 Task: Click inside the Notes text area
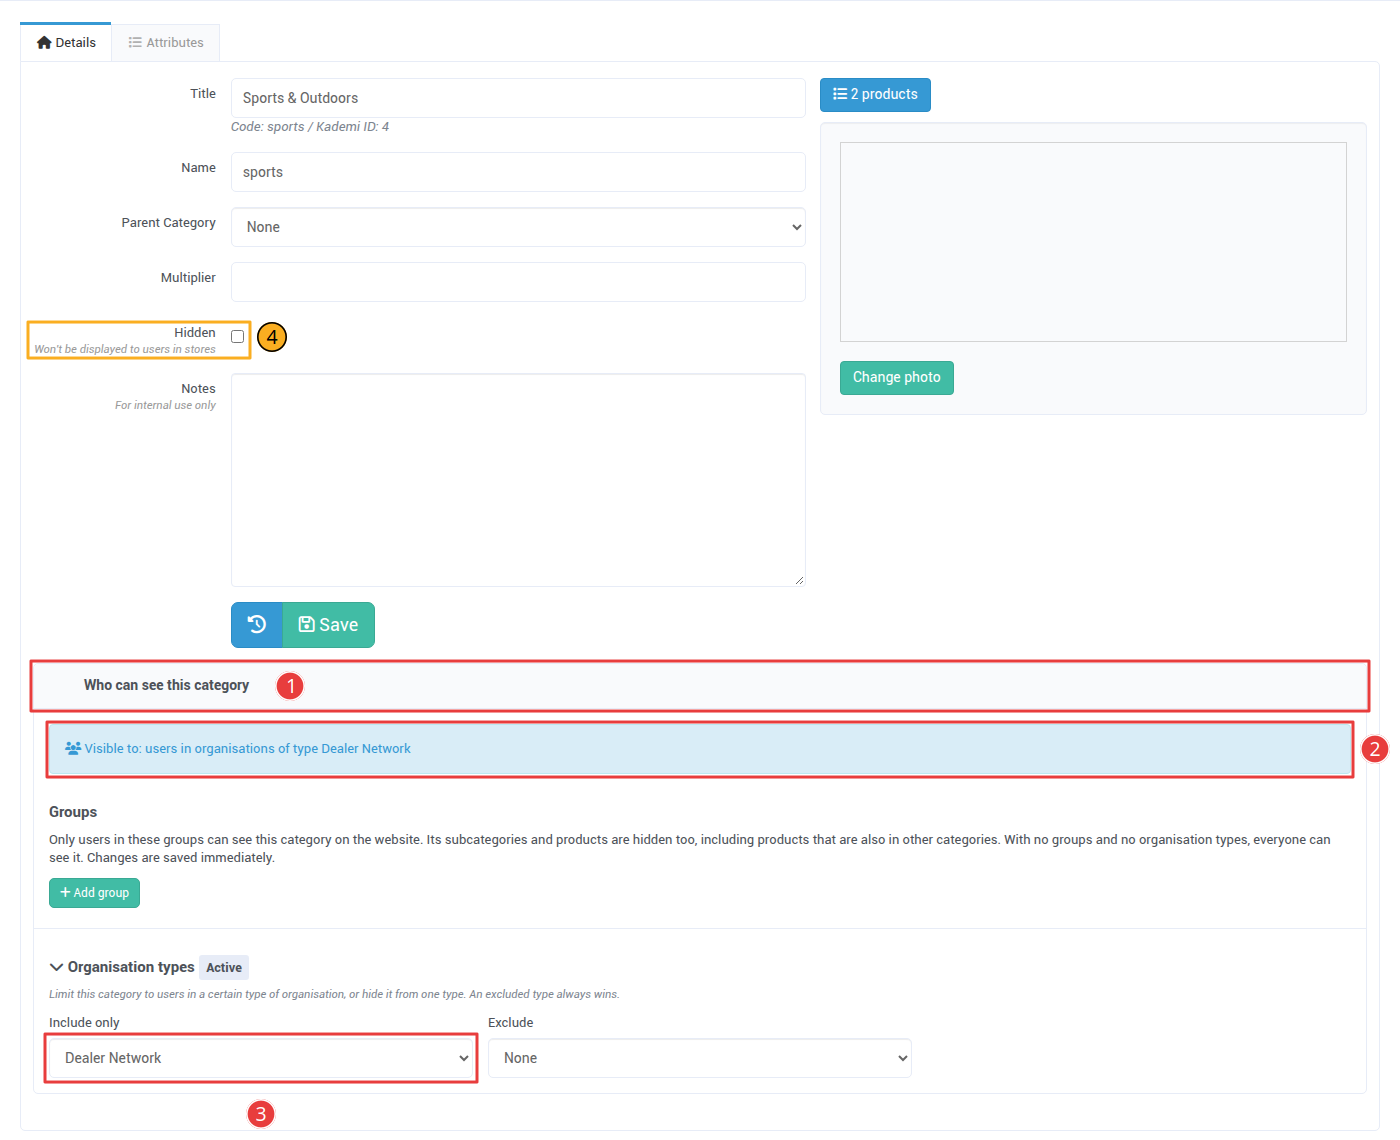coord(518,480)
